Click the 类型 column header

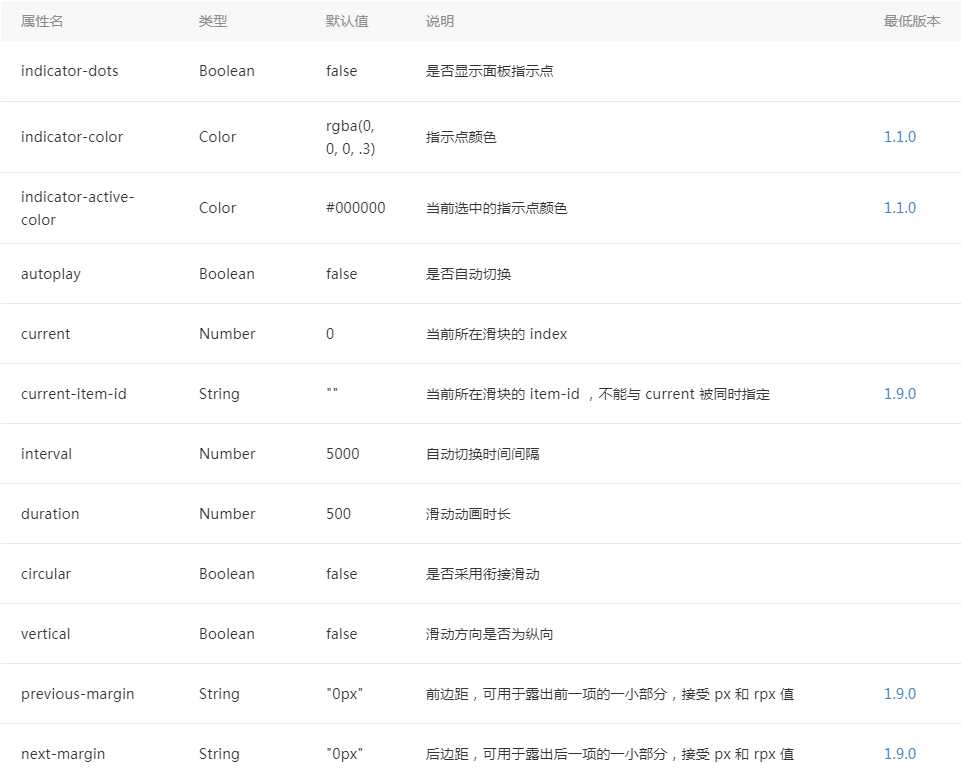pos(213,21)
